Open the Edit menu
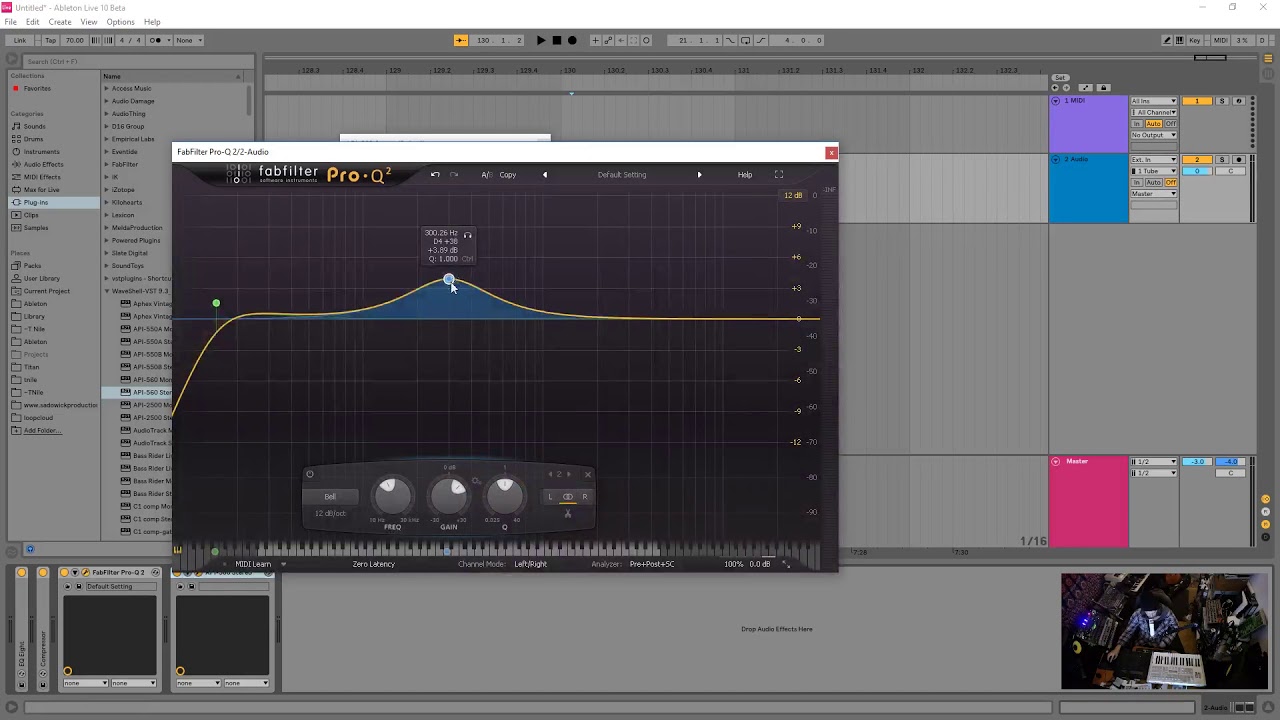Viewport: 1280px width, 720px height. click(33, 22)
